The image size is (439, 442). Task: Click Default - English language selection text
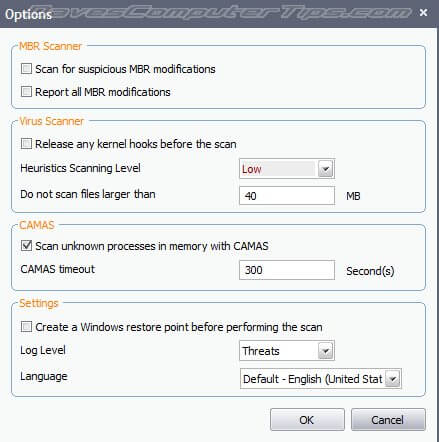pyautogui.click(x=312, y=379)
